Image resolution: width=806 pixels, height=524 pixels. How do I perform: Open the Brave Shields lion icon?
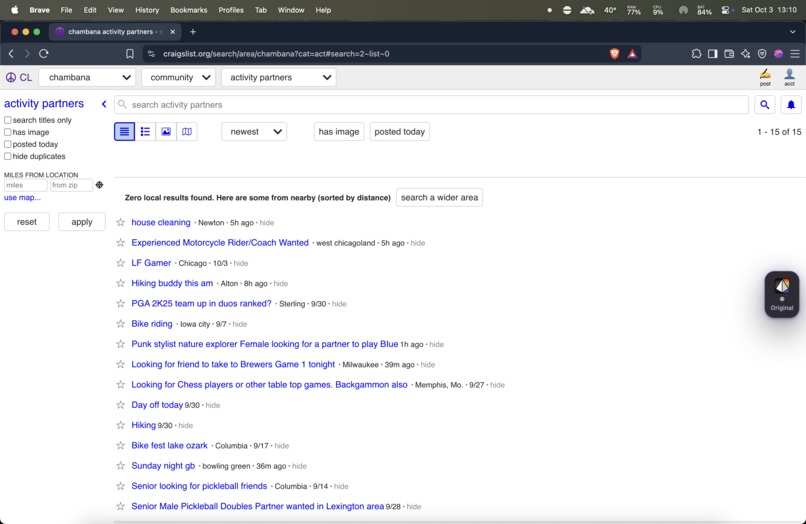(614, 53)
